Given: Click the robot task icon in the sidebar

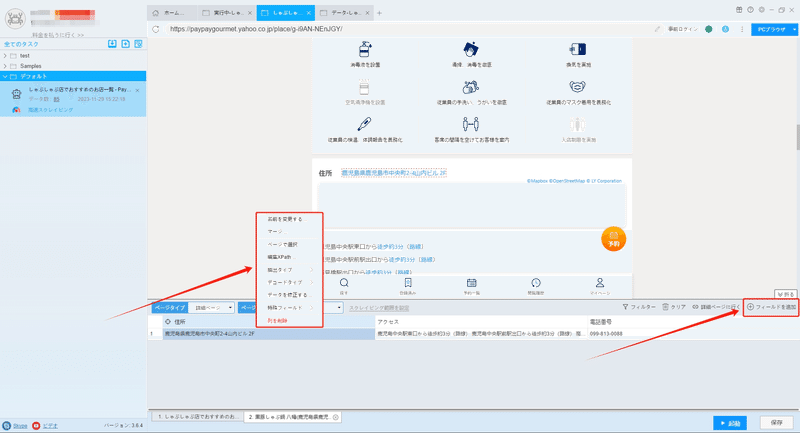Looking at the screenshot, I should coord(17,94).
